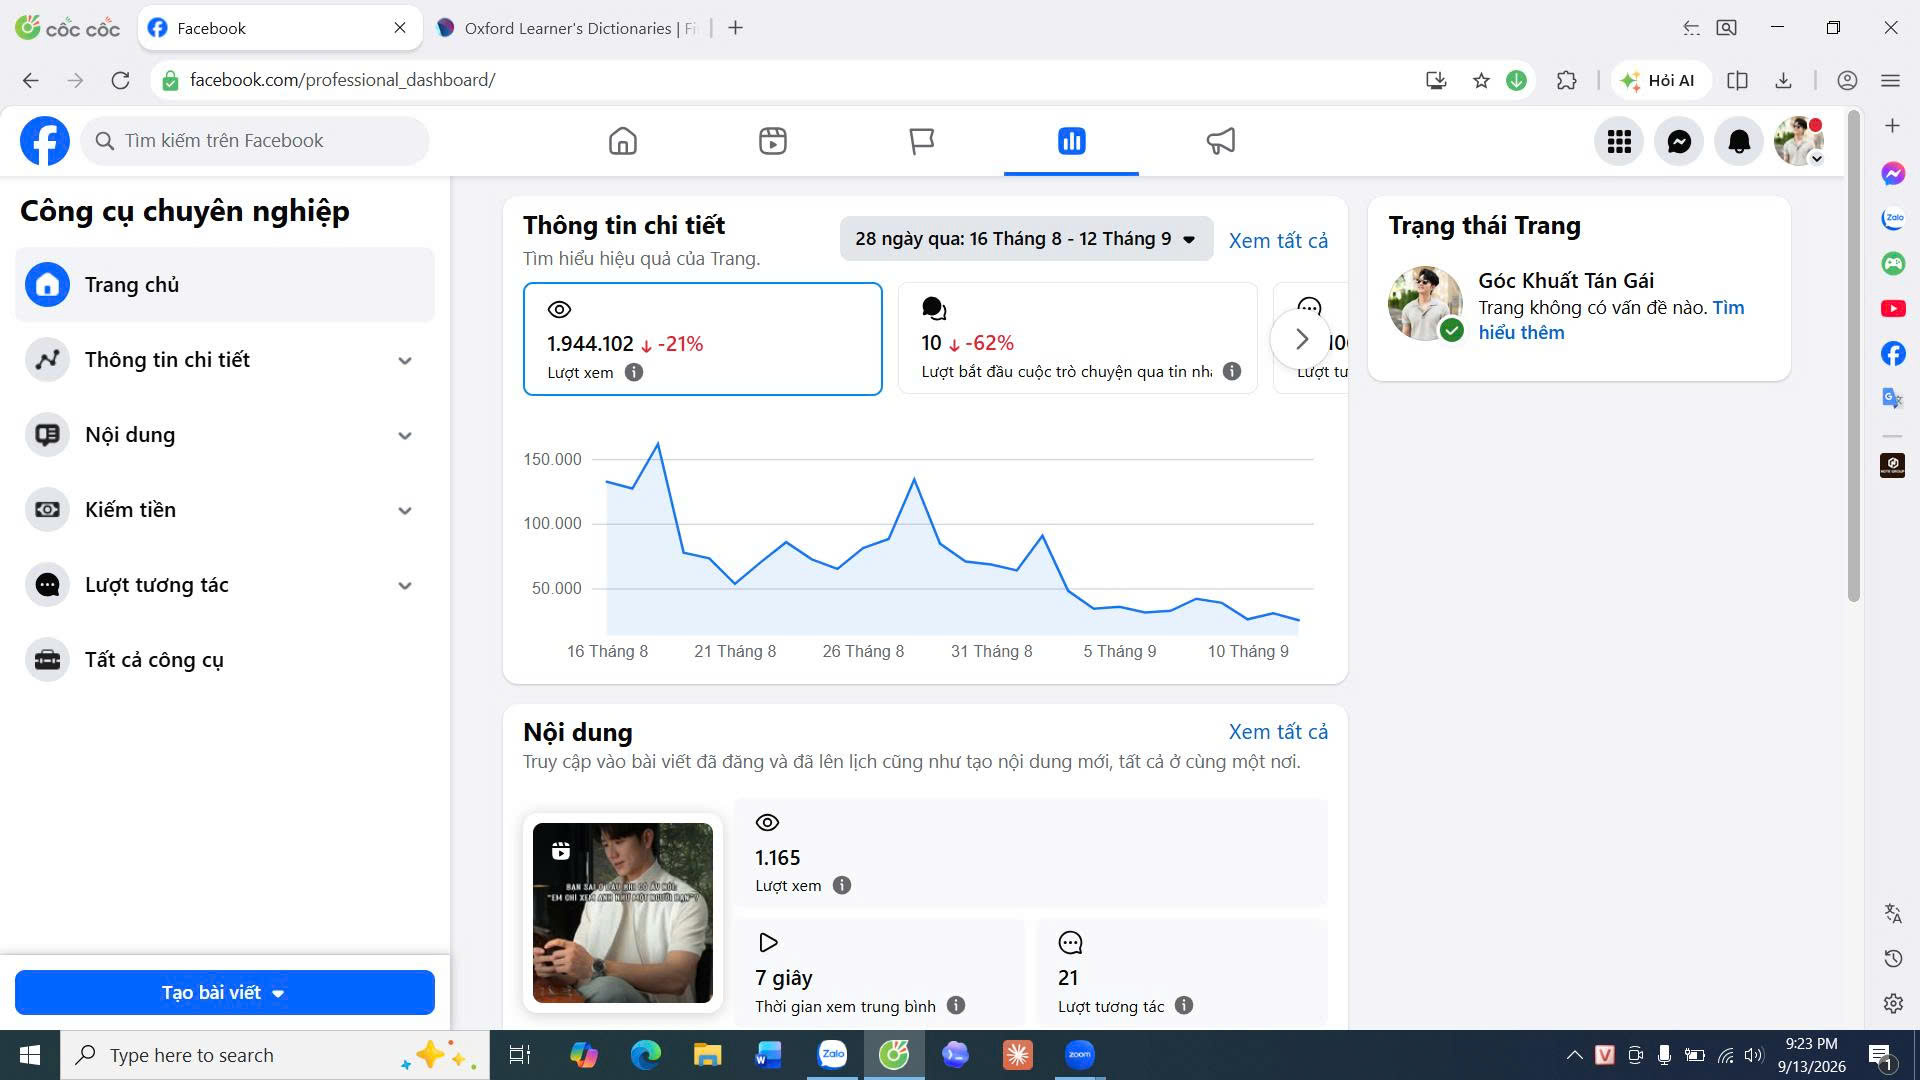Open Messenger chat icon in header
The width and height of the screenshot is (1920, 1080).
tap(1679, 141)
